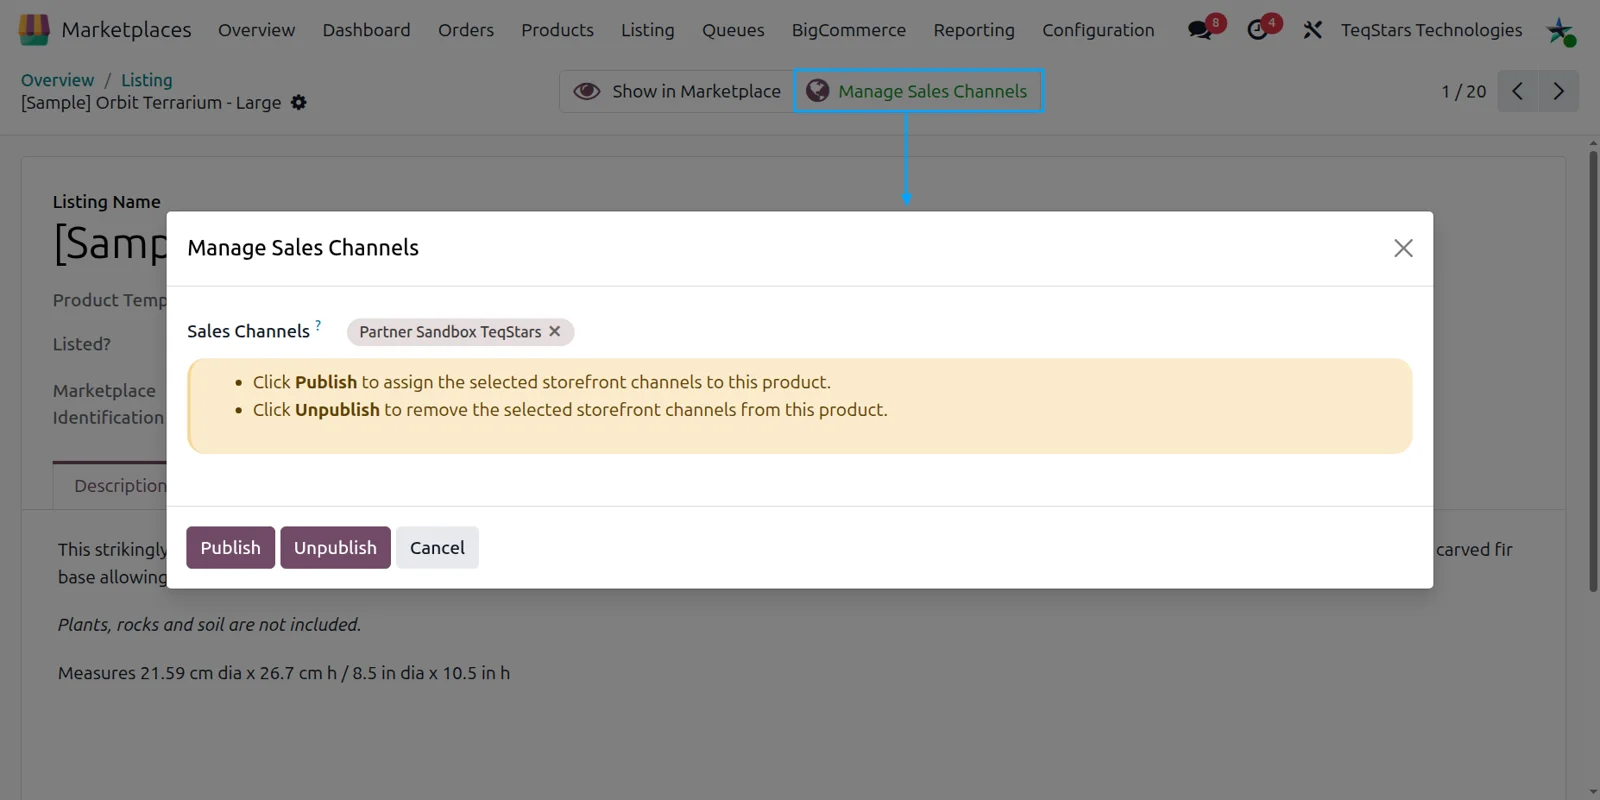Click the [Sample] Orbit Terrarium - Large title
Viewport: 1600px width, 800px height.
point(151,103)
